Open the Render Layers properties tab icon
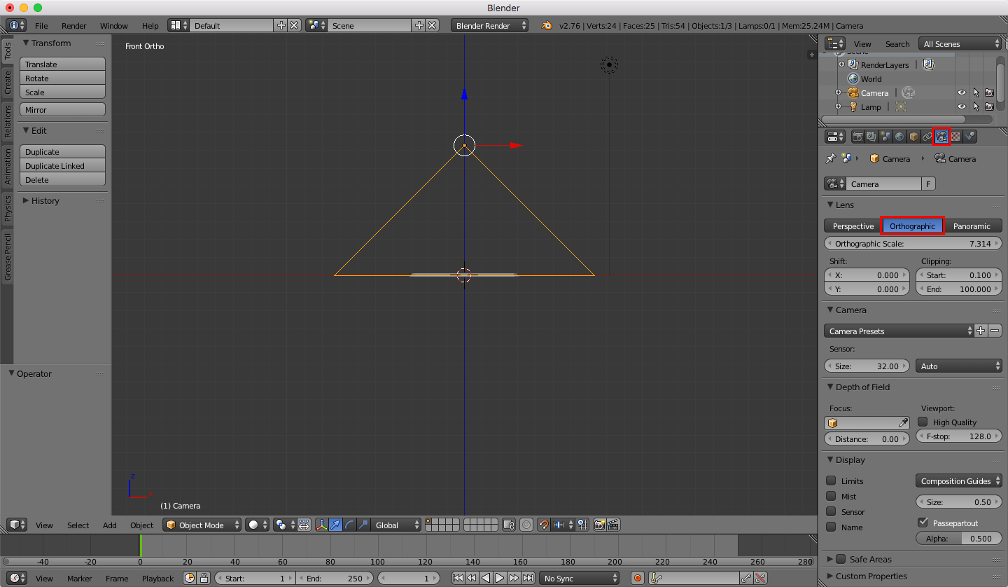The height and width of the screenshot is (587, 1008). point(872,136)
